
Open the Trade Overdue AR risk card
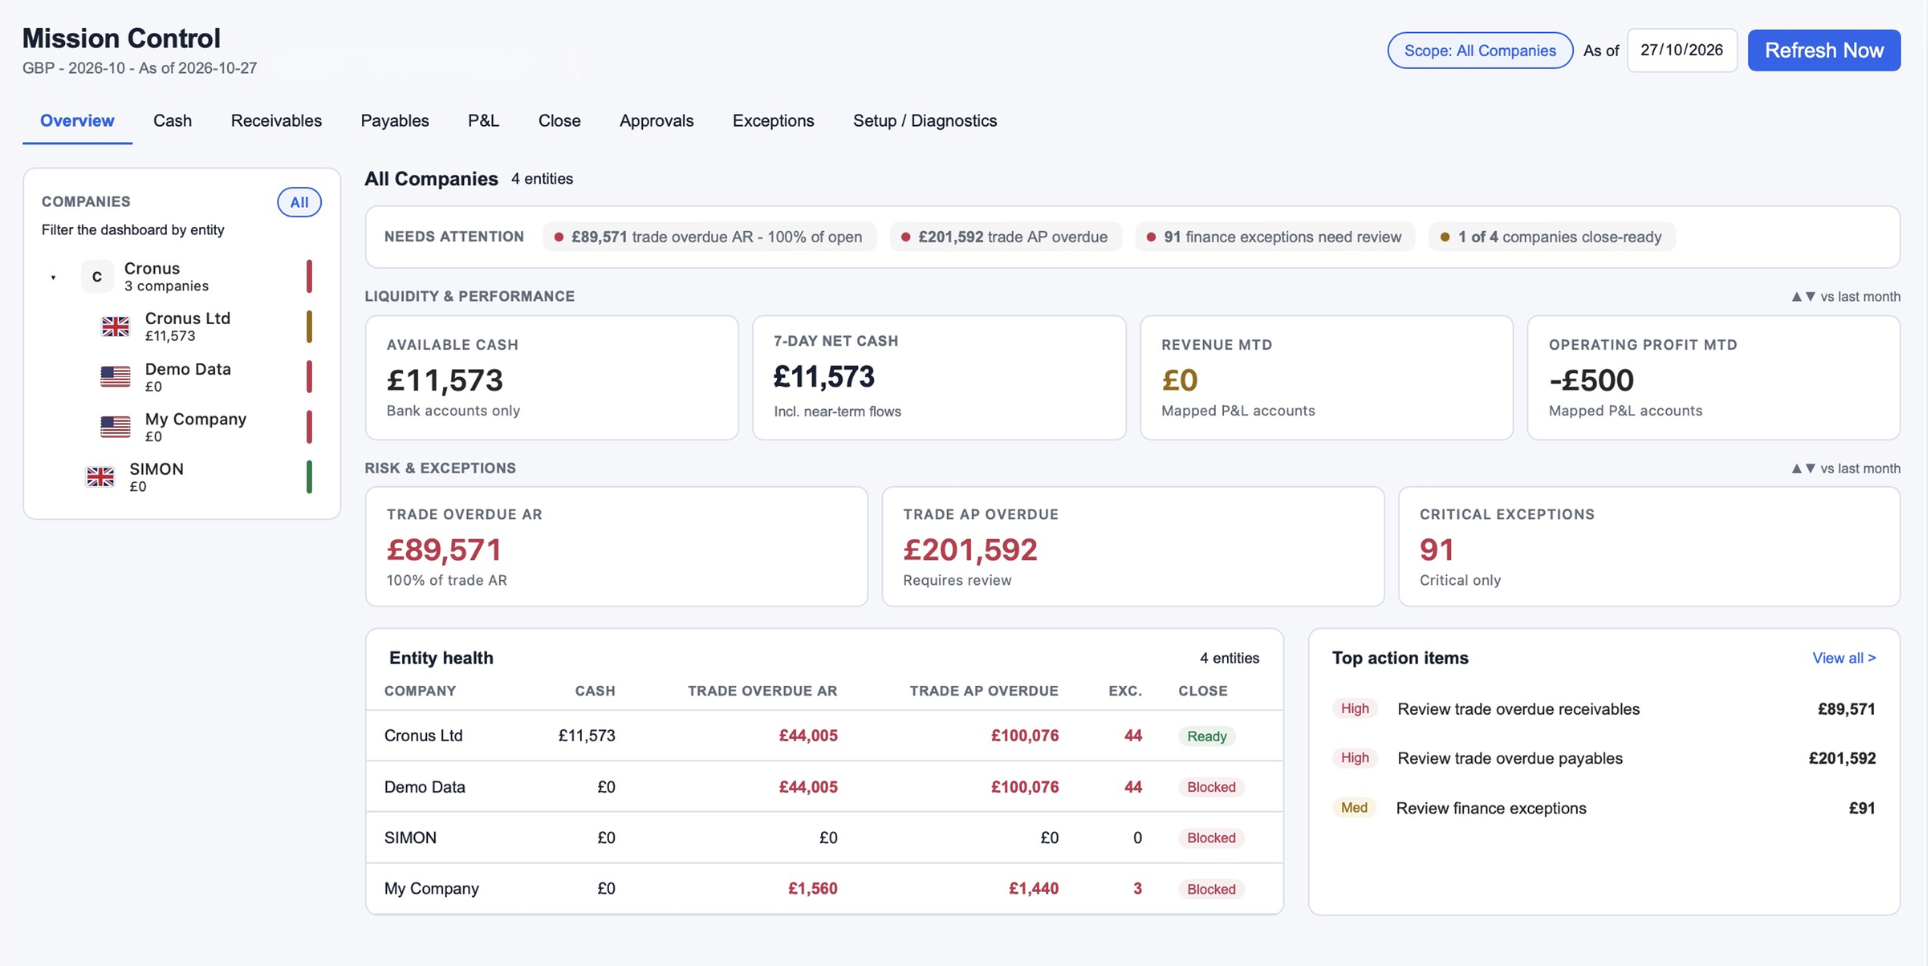(616, 546)
